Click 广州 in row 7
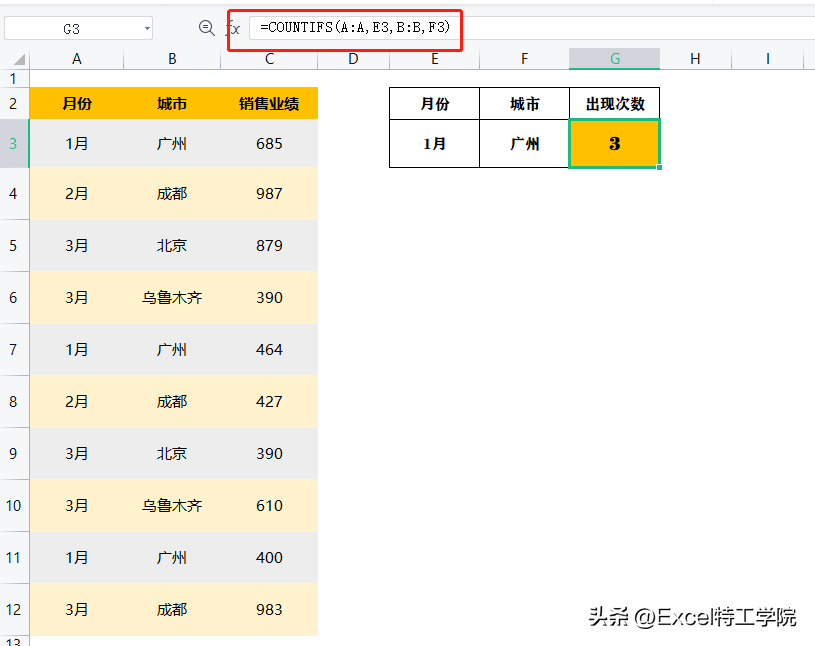This screenshot has height=646, width=815. pyautogui.click(x=172, y=349)
